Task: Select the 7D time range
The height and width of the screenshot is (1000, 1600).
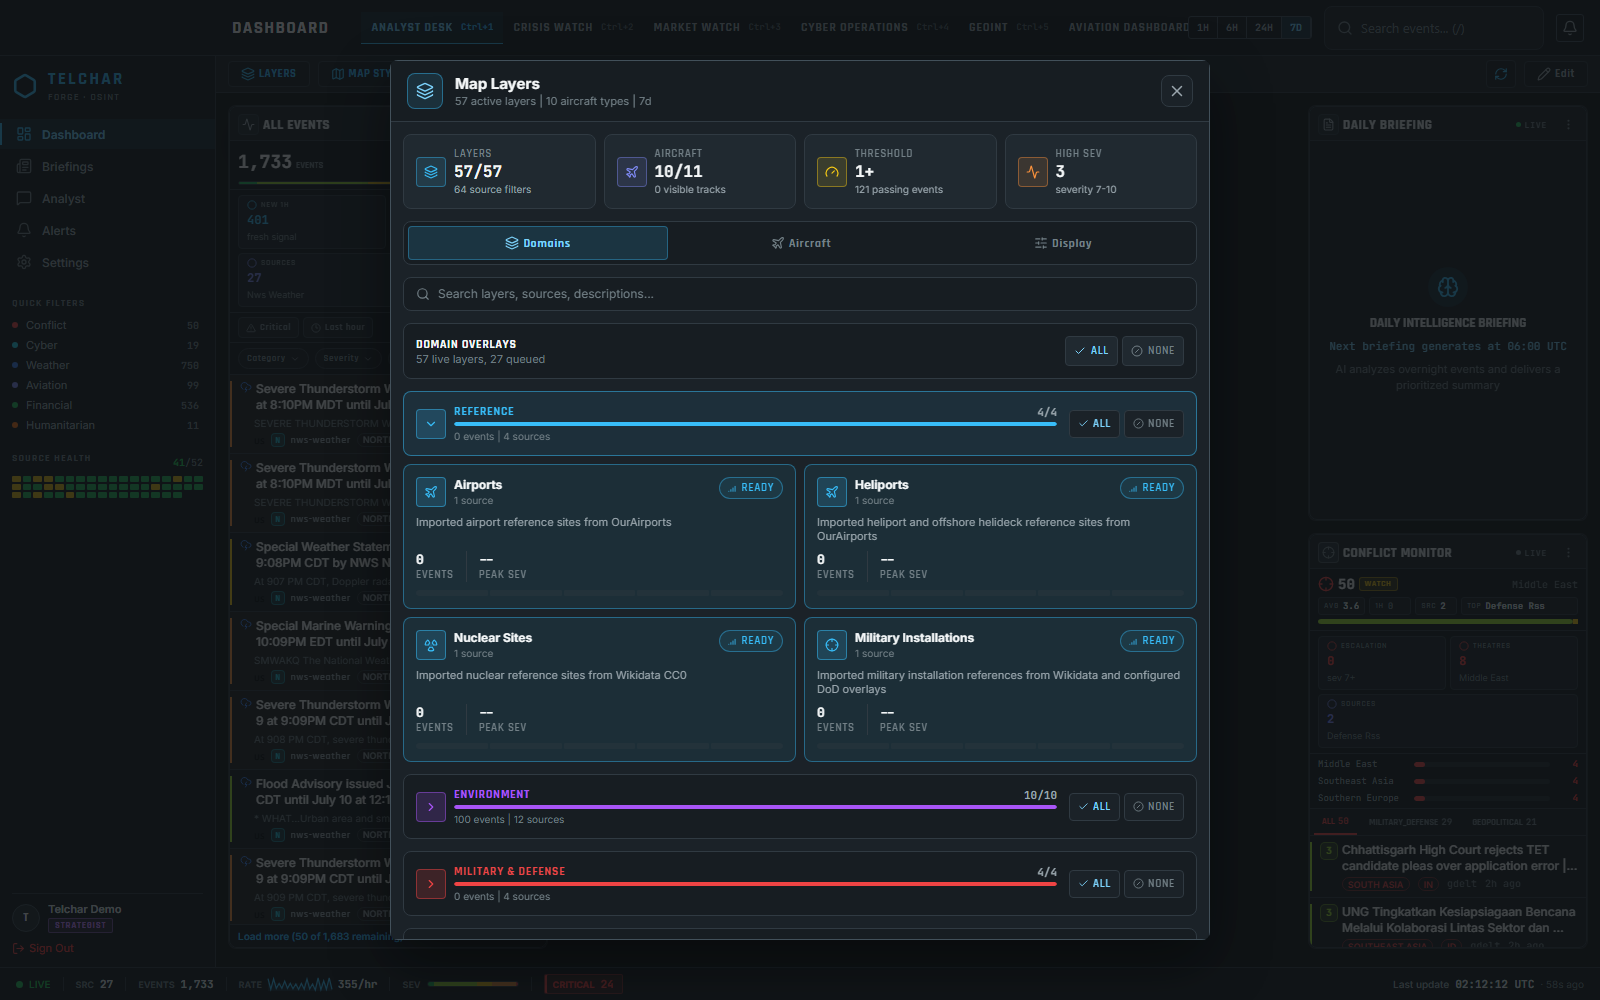Action: 1296,28
